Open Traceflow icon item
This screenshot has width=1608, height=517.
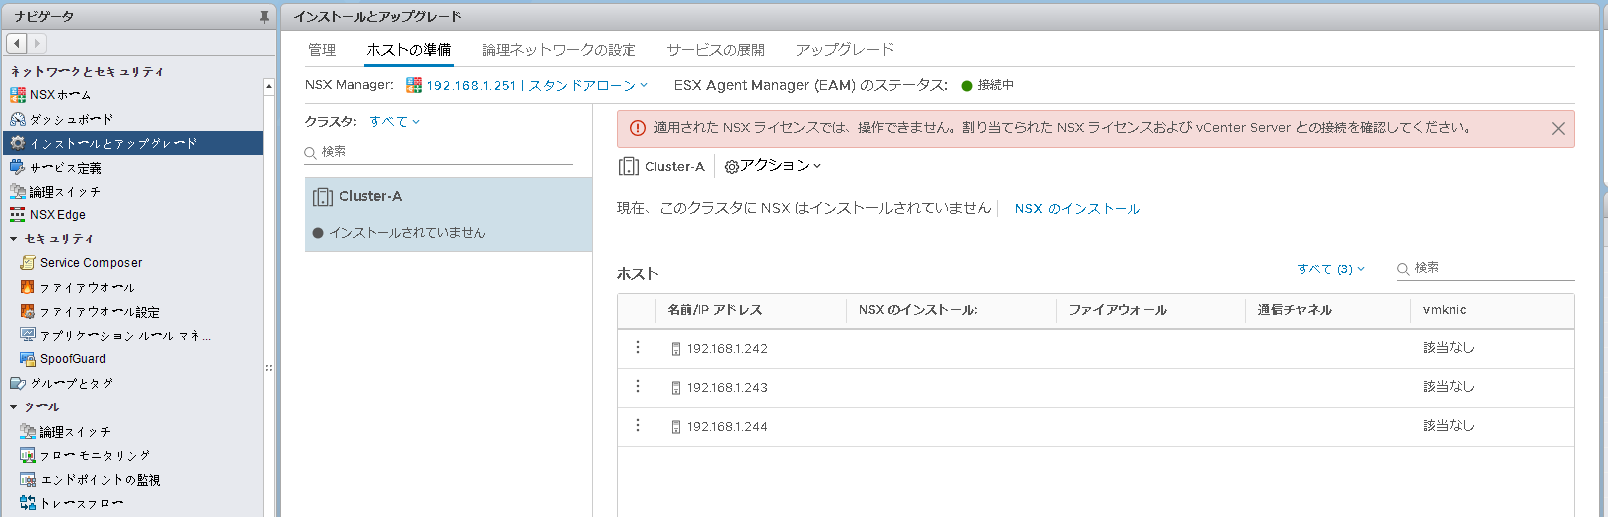click(28, 503)
